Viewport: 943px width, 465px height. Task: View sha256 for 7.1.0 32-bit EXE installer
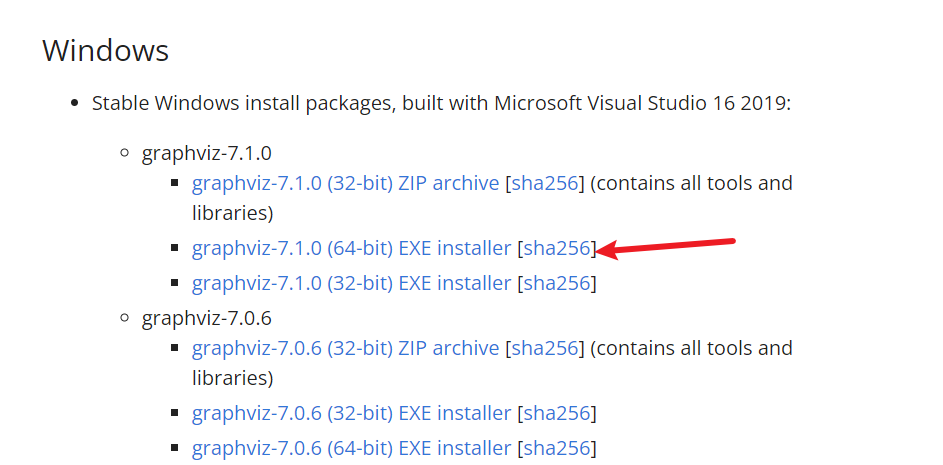coord(557,283)
